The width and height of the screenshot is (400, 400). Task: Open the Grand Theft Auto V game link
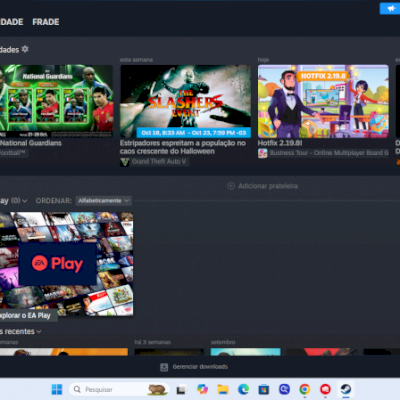(159, 162)
